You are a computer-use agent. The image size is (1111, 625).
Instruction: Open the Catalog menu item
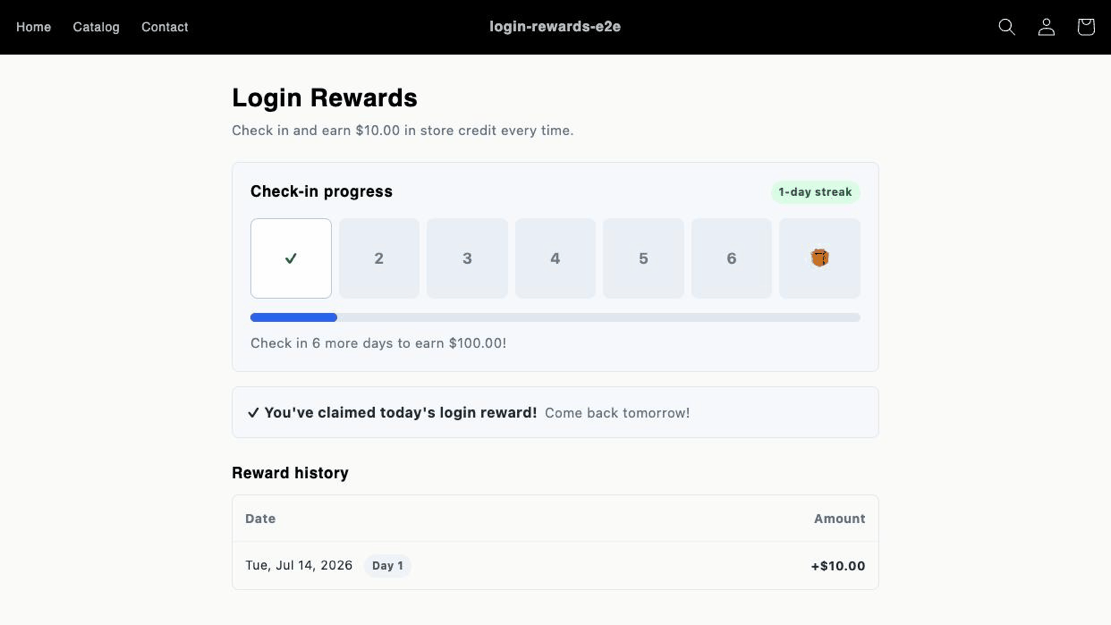96,27
